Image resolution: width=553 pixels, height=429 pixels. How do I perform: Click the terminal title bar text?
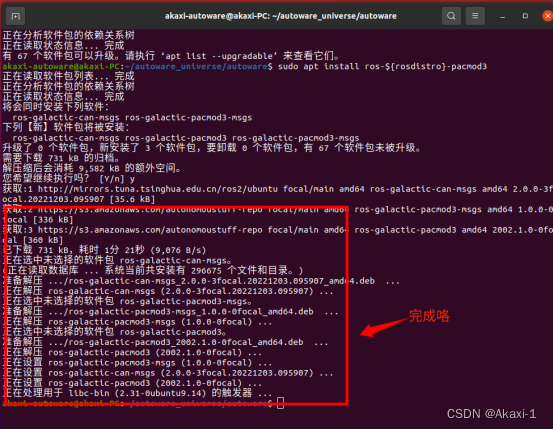pyautogui.click(x=281, y=16)
